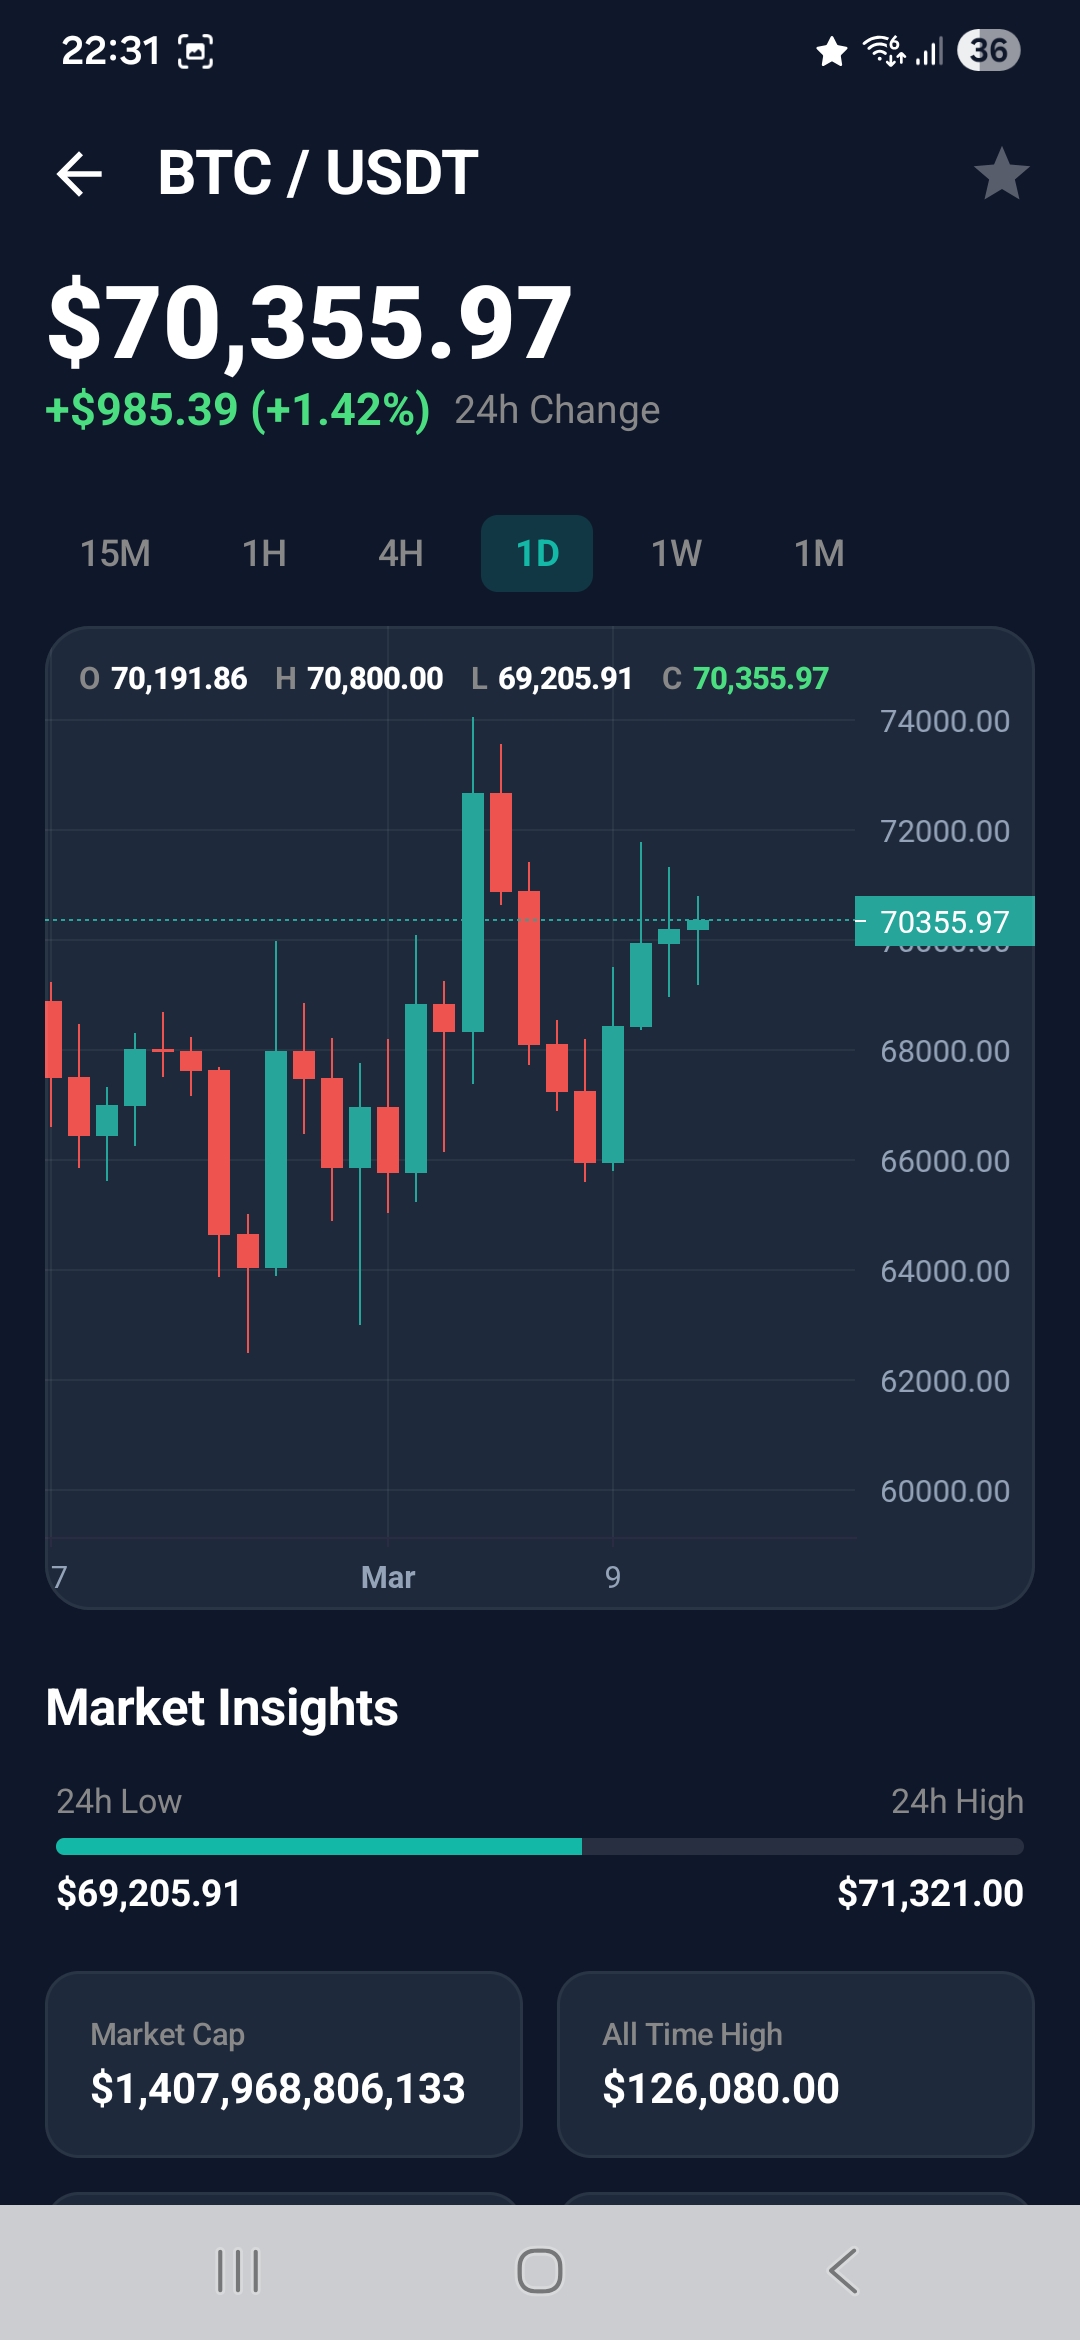Toggle the favorite star for BTC/USDT
Screen dimensions: 1080x2340
coord(1001,174)
